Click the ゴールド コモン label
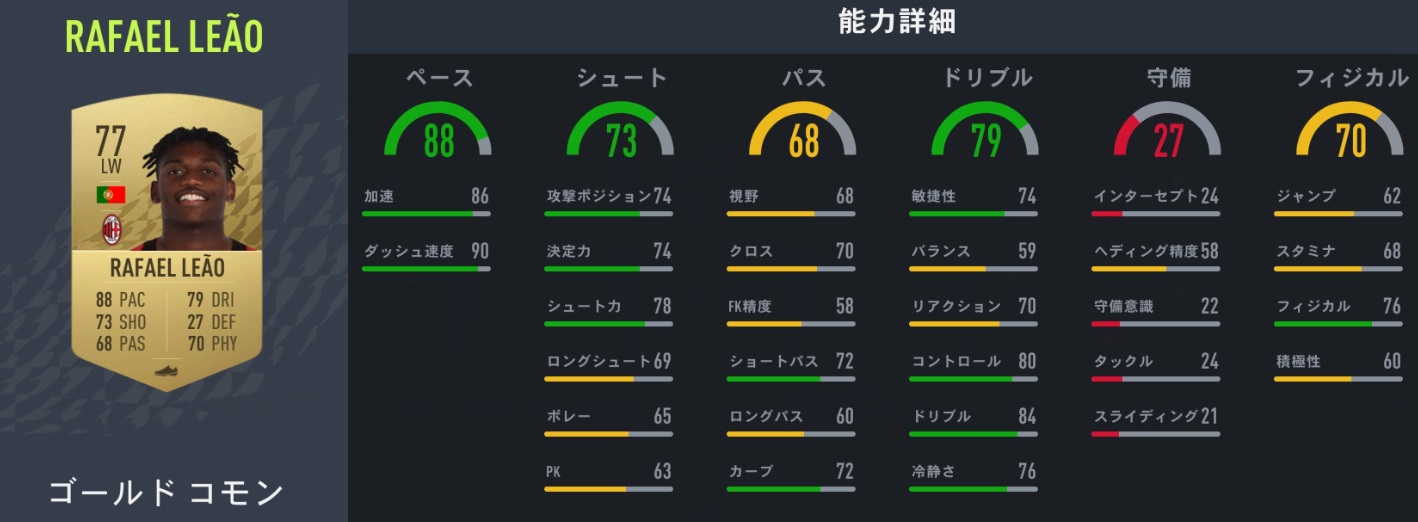 coord(166,492)
